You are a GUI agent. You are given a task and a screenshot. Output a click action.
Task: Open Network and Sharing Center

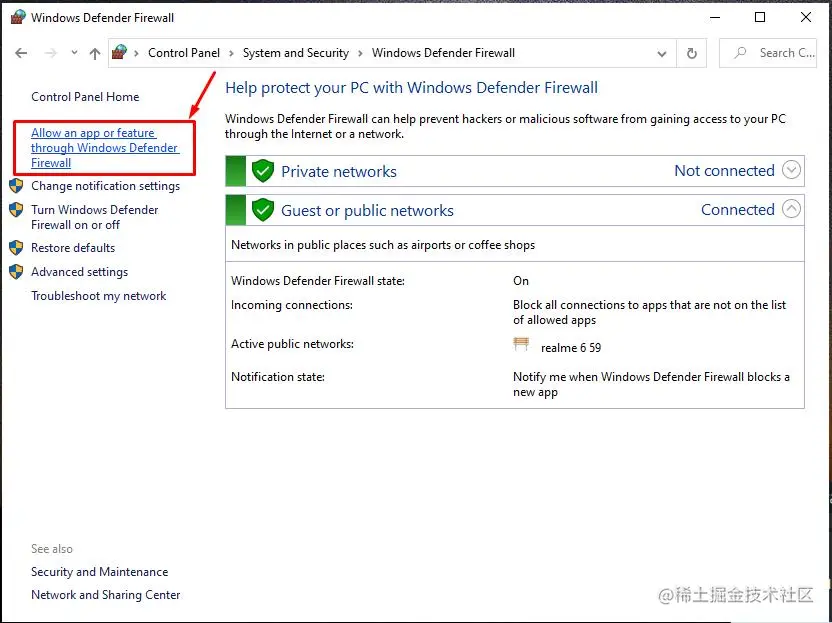click(x=106, y=595)
